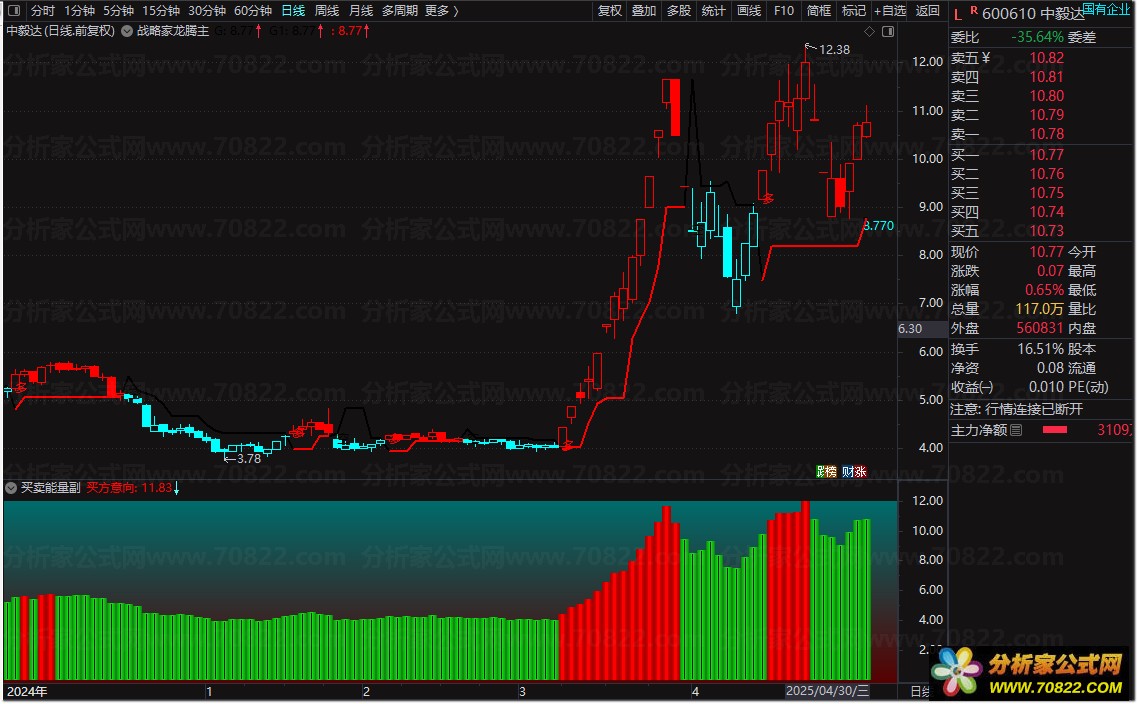Click the 2024年 timeline label
Image resolution: width=1139 pixels, height=704 pixels.
coord(28,691)
